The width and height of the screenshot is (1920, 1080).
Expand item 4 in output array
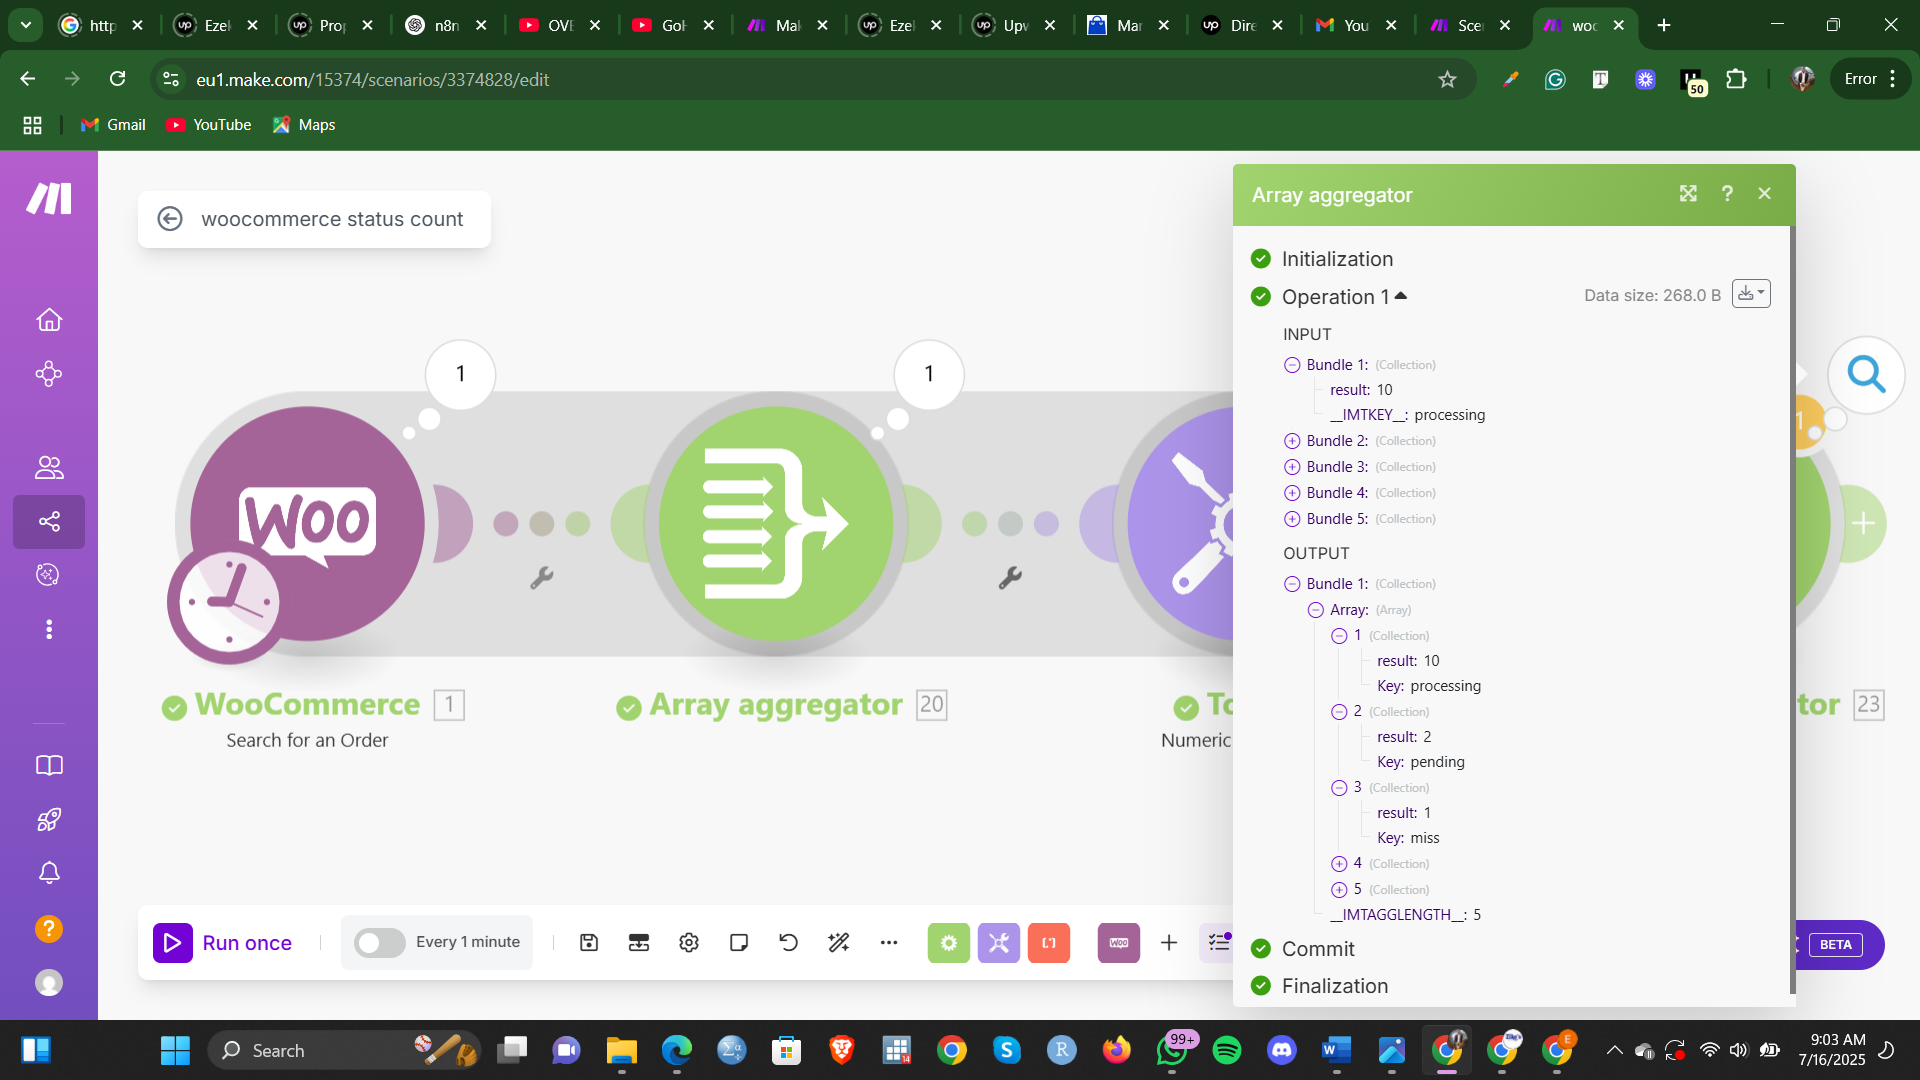coord(1339,864)
